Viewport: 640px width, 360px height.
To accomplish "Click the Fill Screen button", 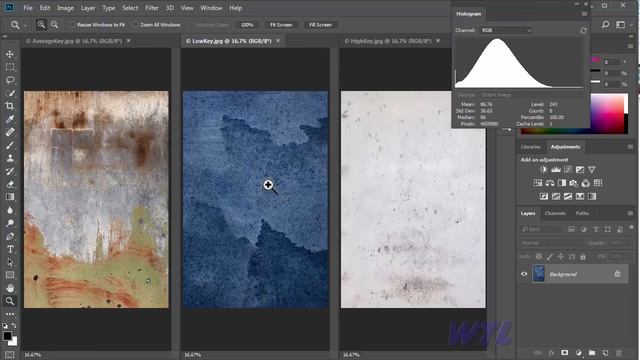I will click(320, 25).
